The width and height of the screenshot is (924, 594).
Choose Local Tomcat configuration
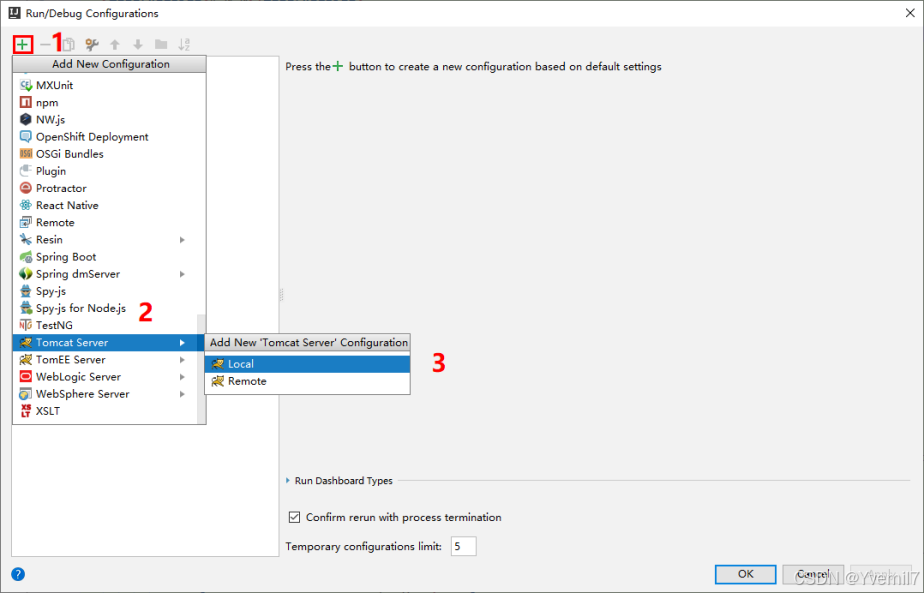pos(307,364)
